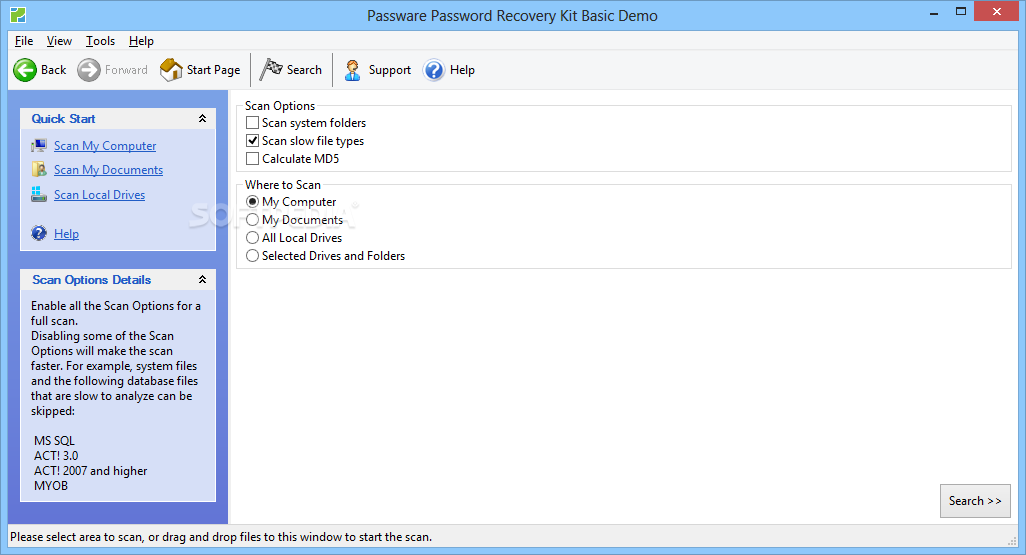Click the Scan My Documents folder icon
The width and height of the screenshot is (1026, 555).
pyautogui.click(x=39, y=170)
